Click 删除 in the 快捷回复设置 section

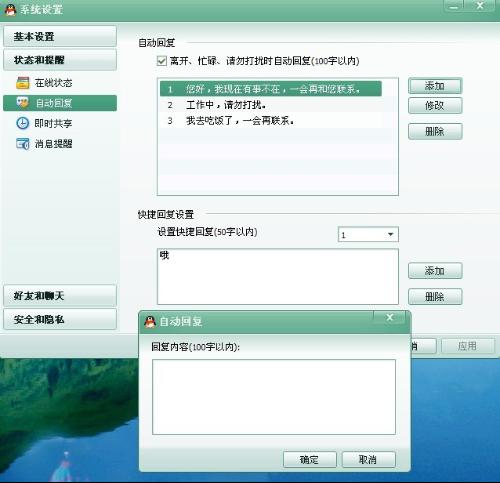[435, 296]
